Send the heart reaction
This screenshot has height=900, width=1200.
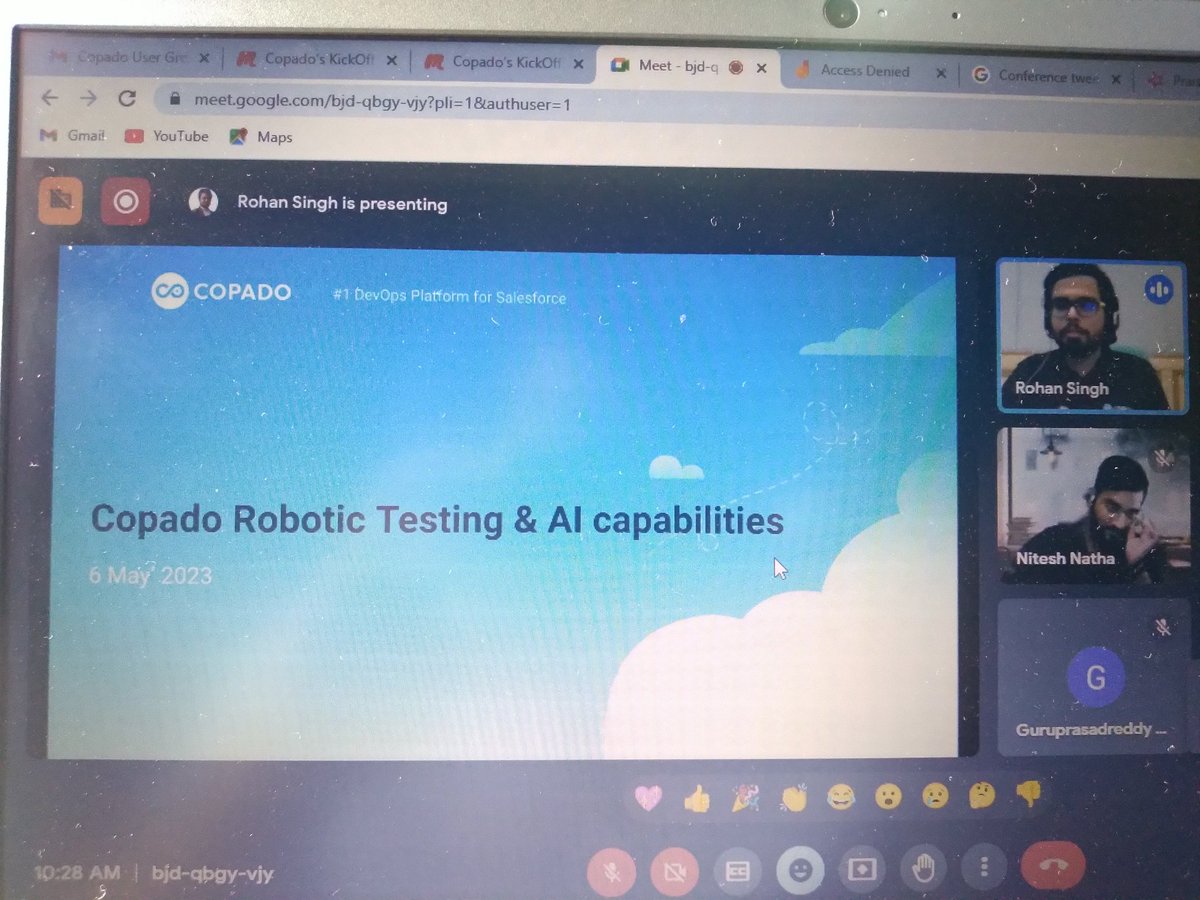point(648,797)
